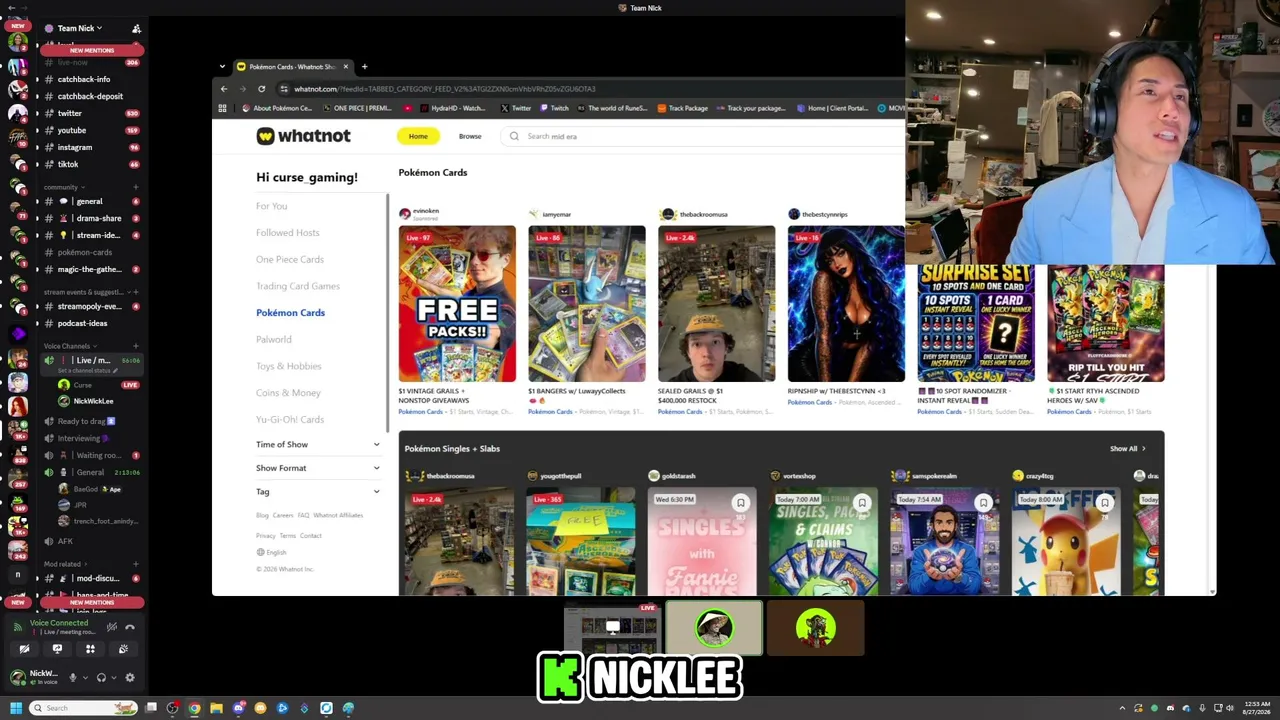
Task: Open the Whatnot Affiliates footer link
Action: click(338, 515)
